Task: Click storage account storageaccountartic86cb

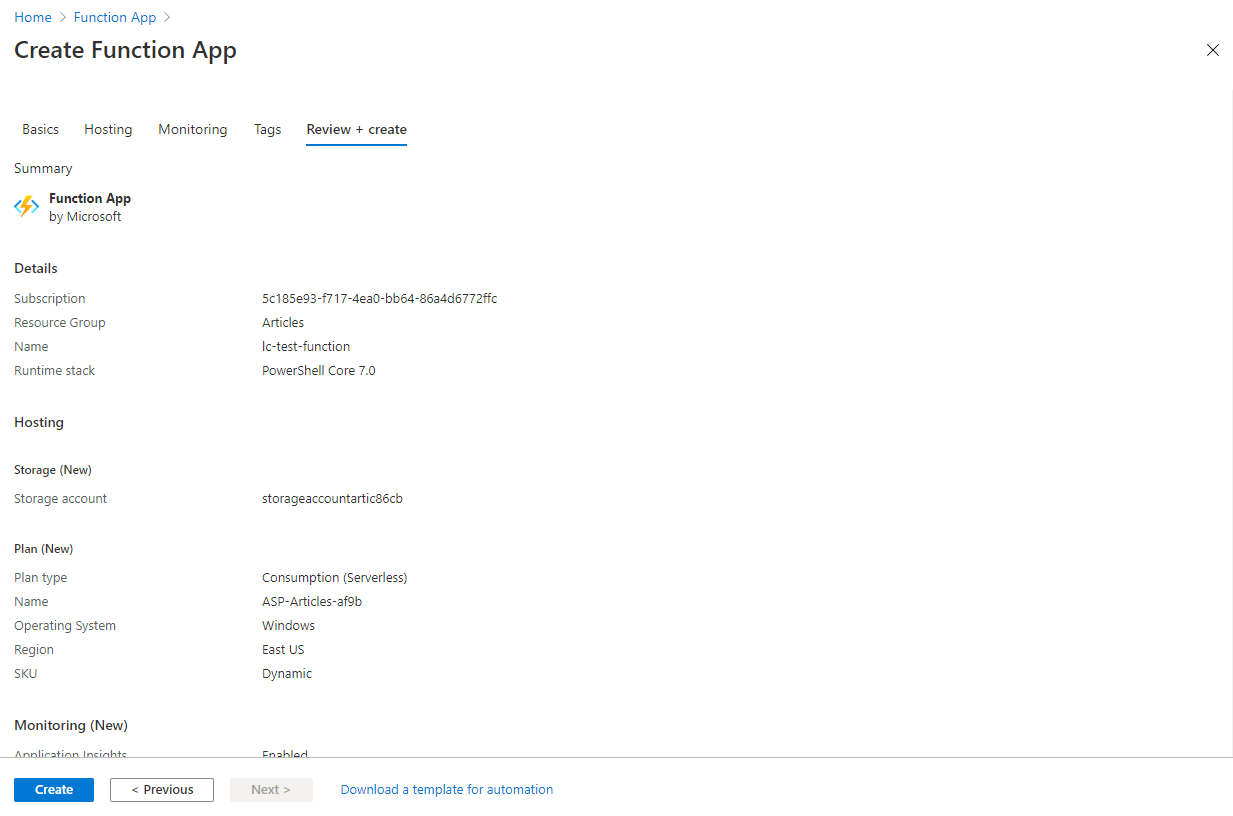Action: 332,498
